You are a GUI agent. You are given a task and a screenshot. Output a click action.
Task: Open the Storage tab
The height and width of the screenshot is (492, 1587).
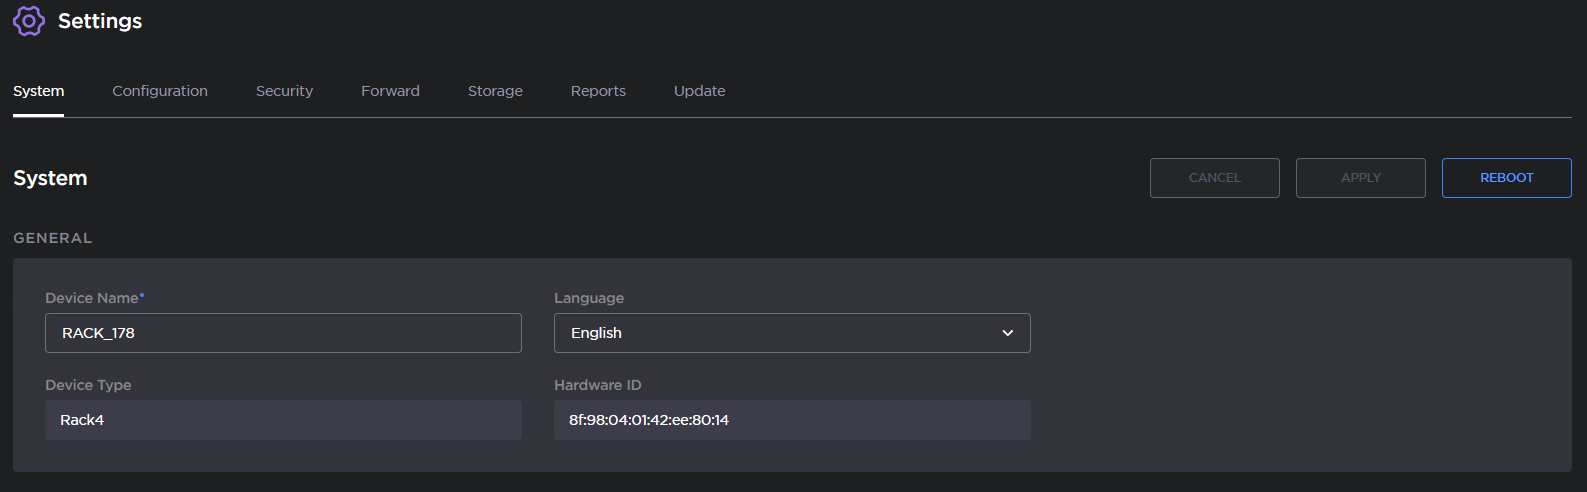495,91
